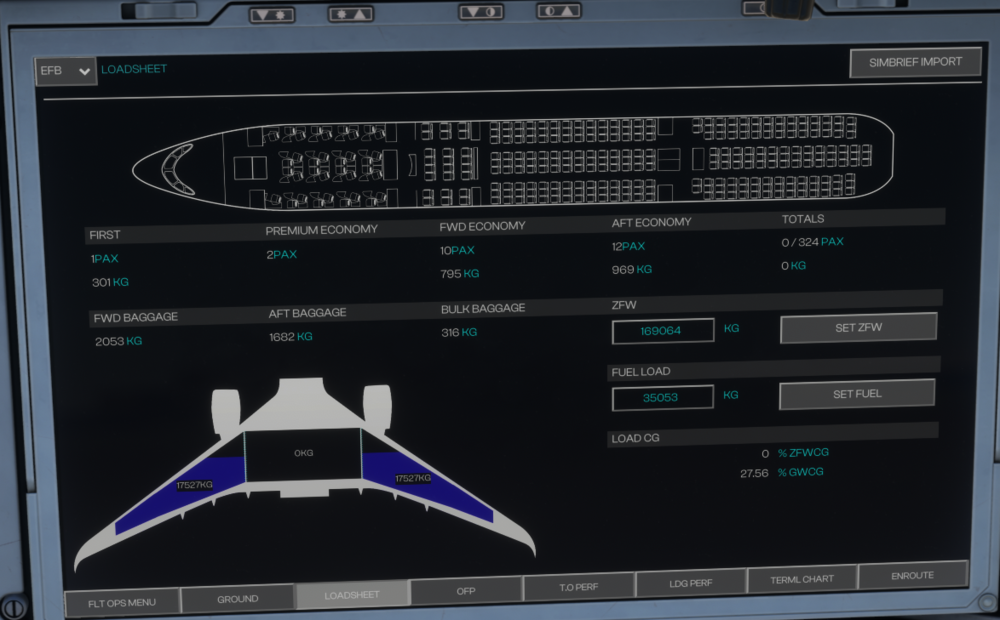This screenshot has width=1000, height=620.
Task: Open the EFB dropdown menu
Action: [x=65, y=71]
